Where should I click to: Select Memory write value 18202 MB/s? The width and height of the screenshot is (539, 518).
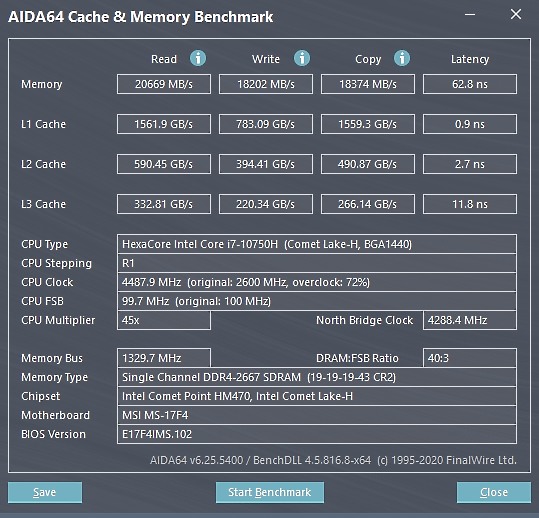coord(266,84)
